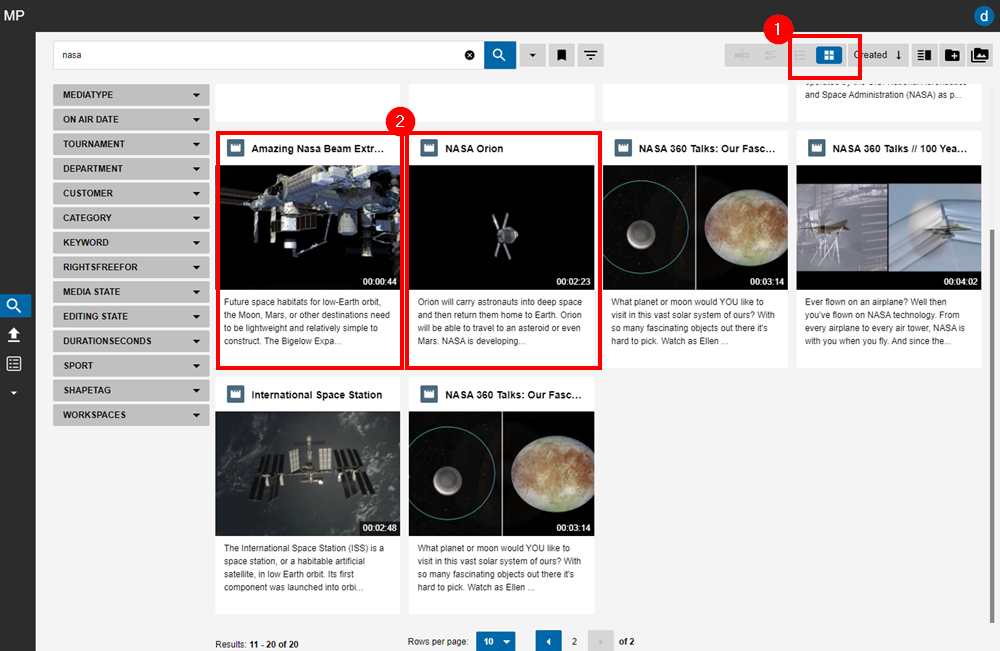Toggle the details side panel icon
Screen dimensions: 1000x651
(x=924, y=55)
